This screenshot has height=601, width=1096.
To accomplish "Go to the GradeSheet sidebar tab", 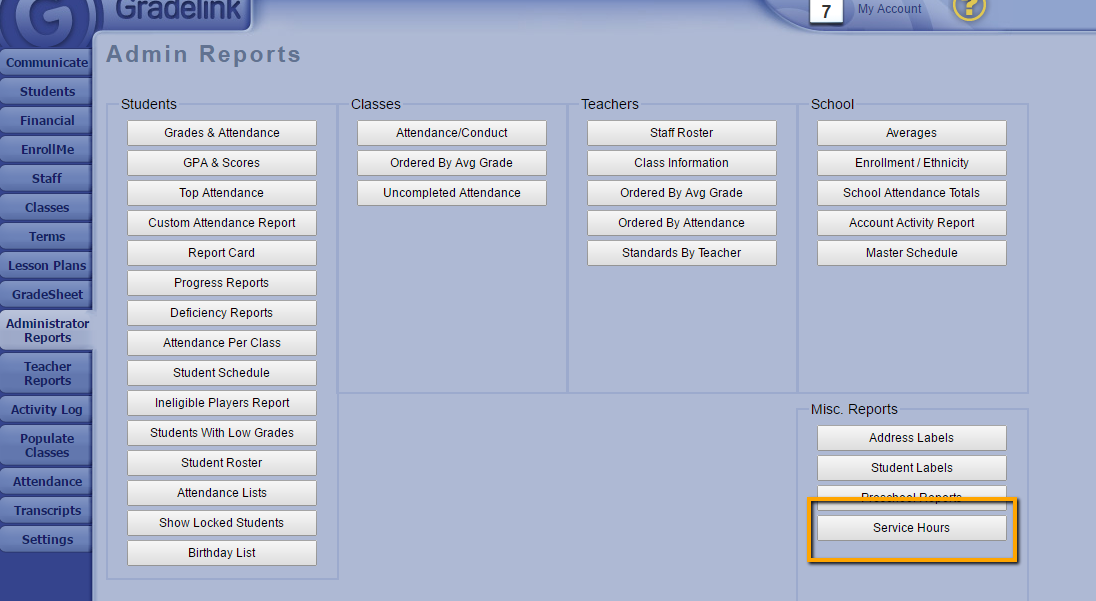I will click(x=47, y=294).
